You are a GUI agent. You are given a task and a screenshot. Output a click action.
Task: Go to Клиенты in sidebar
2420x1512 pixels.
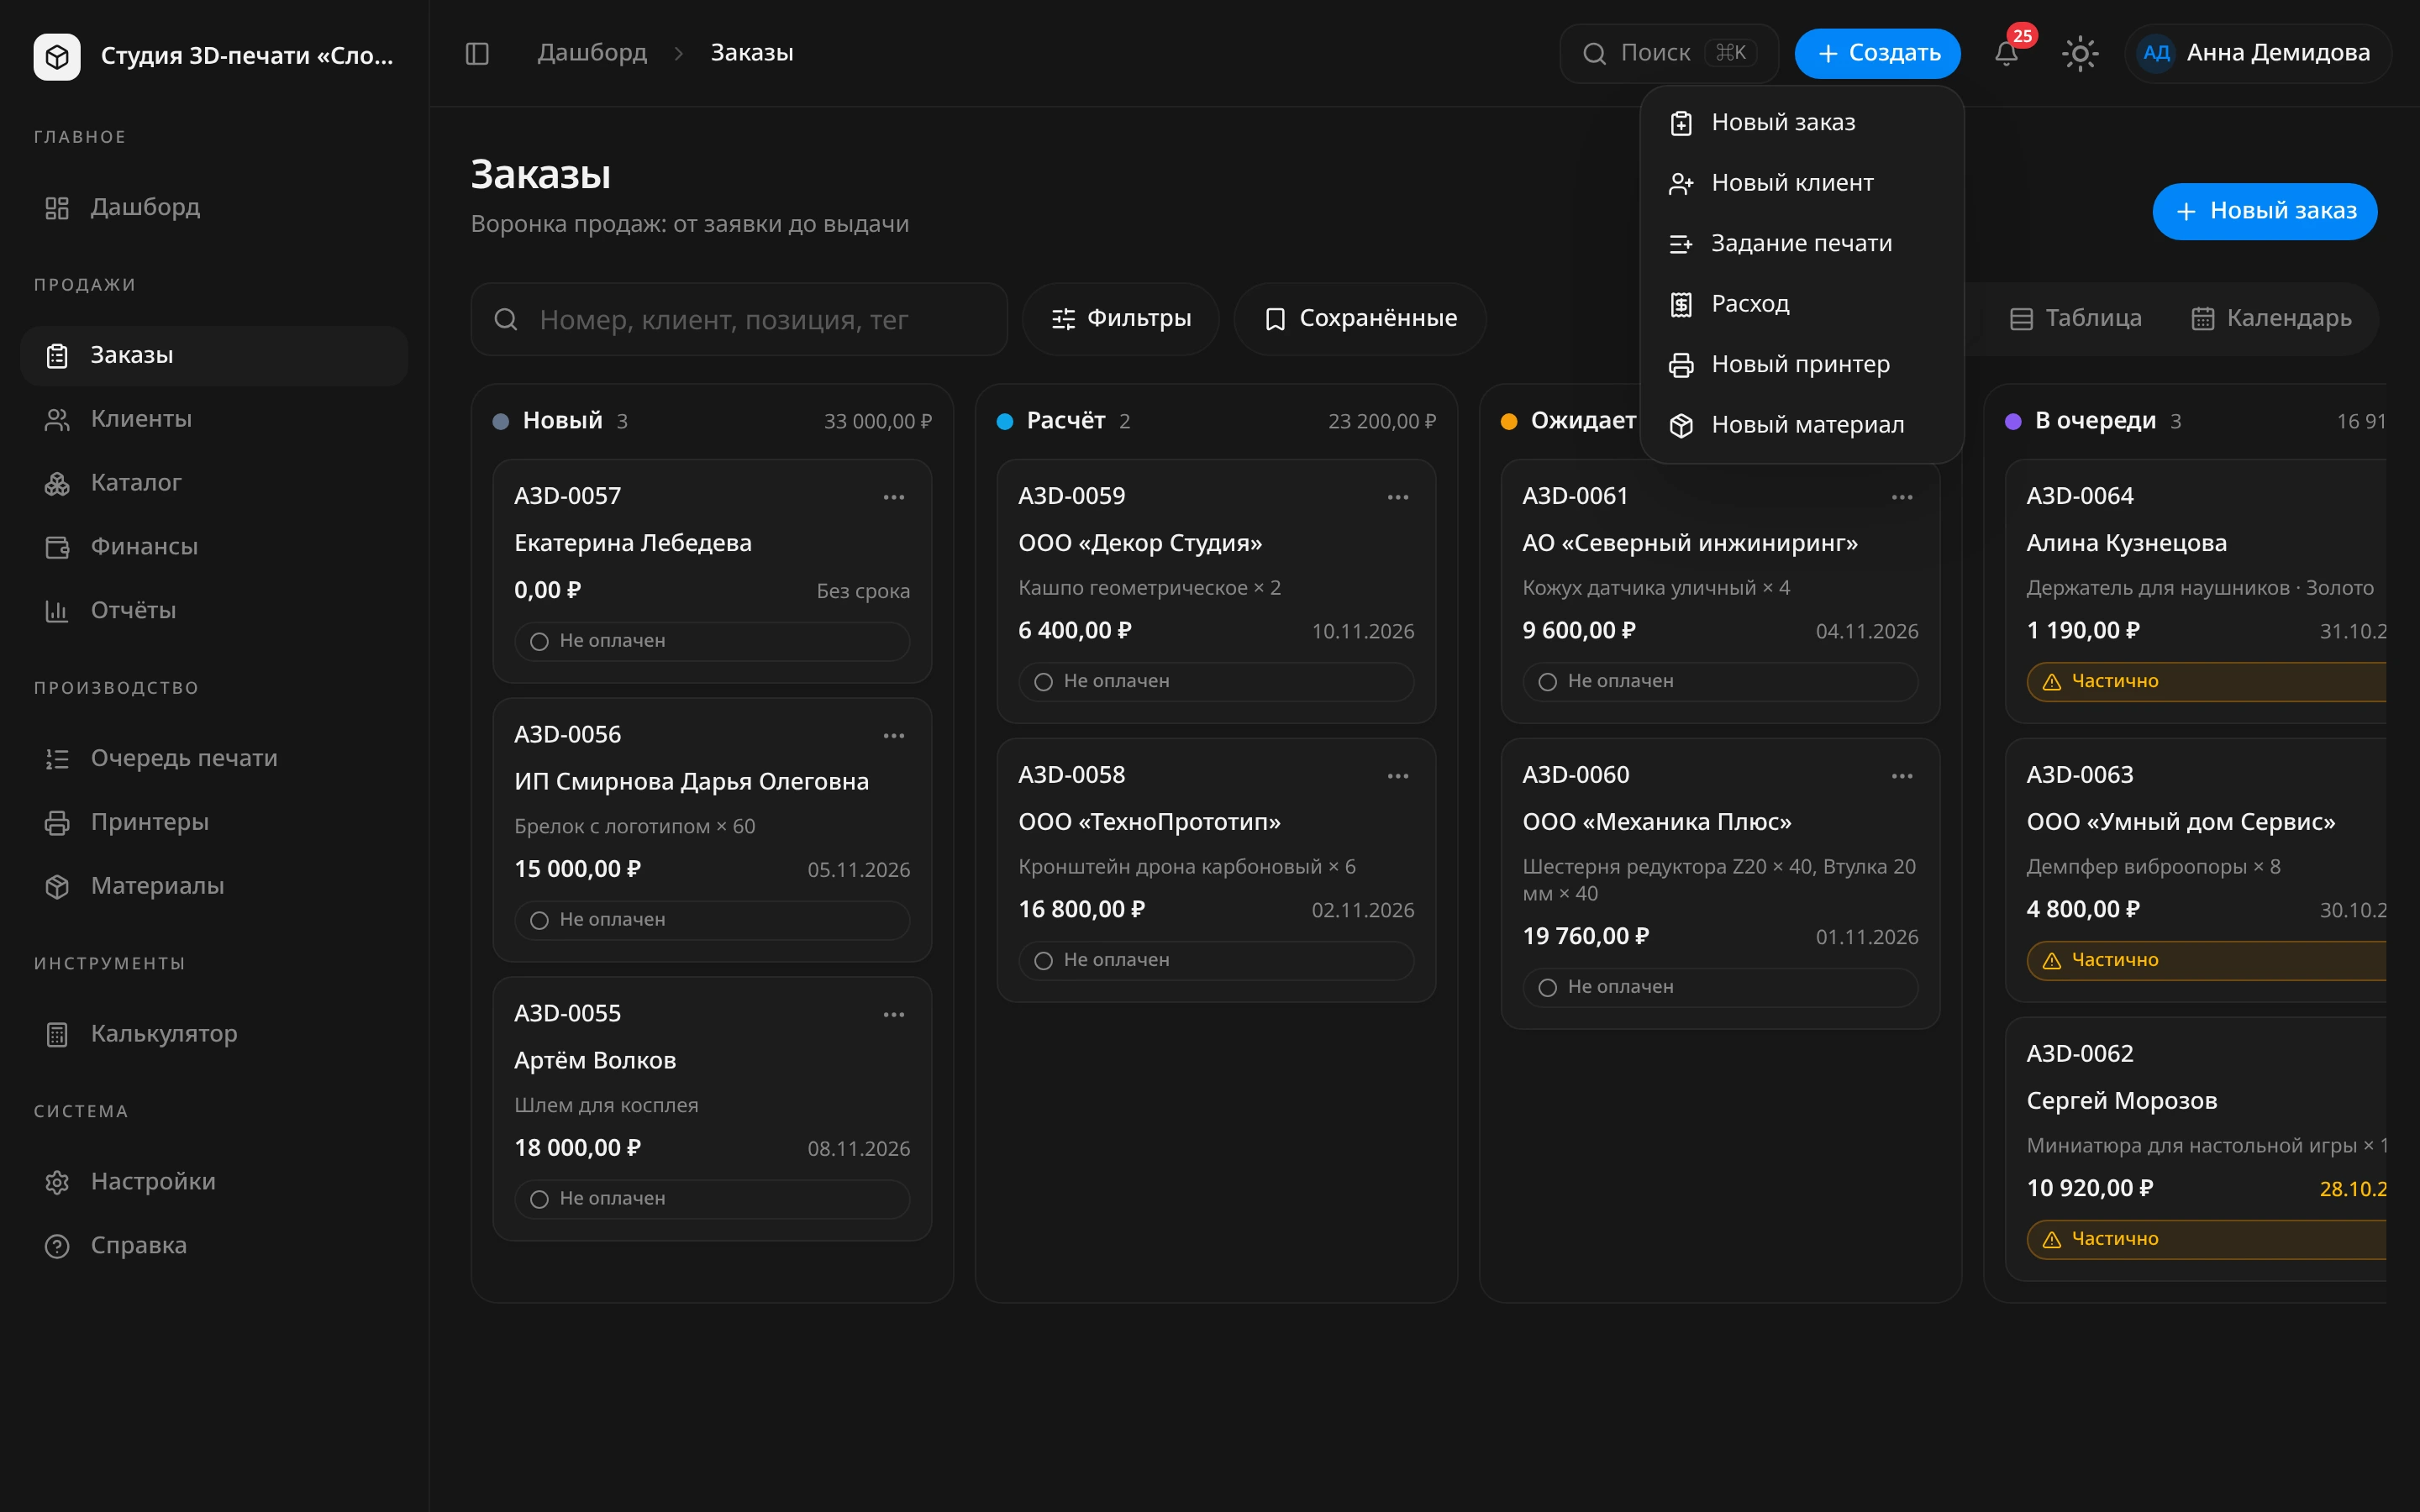coord(214,419)
